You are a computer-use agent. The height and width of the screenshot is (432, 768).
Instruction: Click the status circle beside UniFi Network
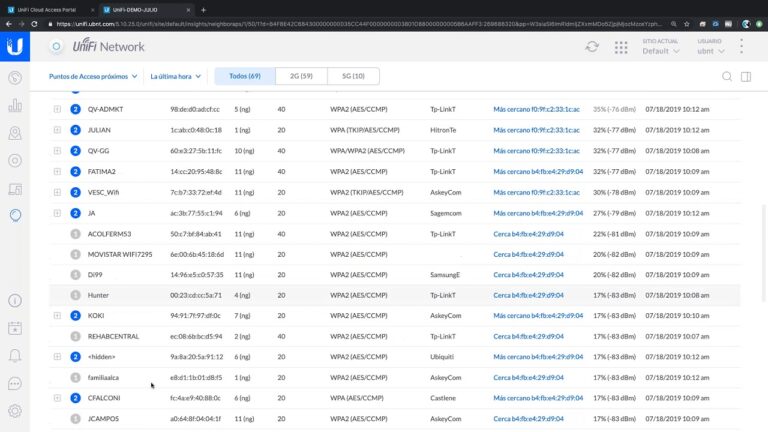click(x=56, y=46)
